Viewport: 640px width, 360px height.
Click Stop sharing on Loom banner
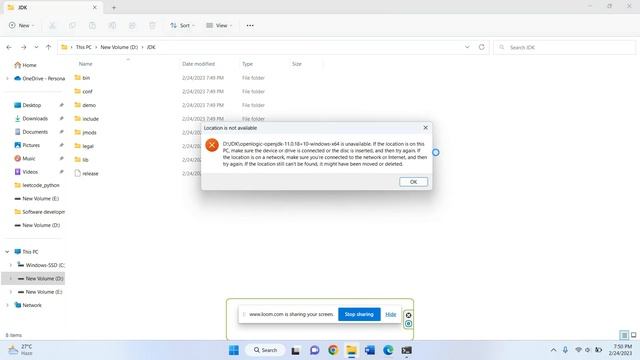(x=359, y=314)
